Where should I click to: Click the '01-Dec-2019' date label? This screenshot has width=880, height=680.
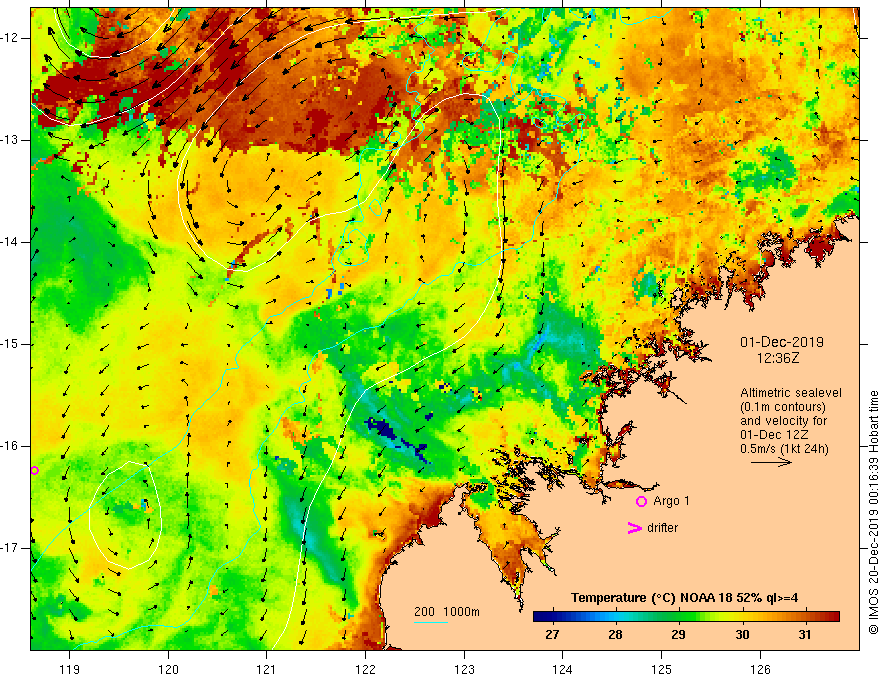click(x=782, y=342)
